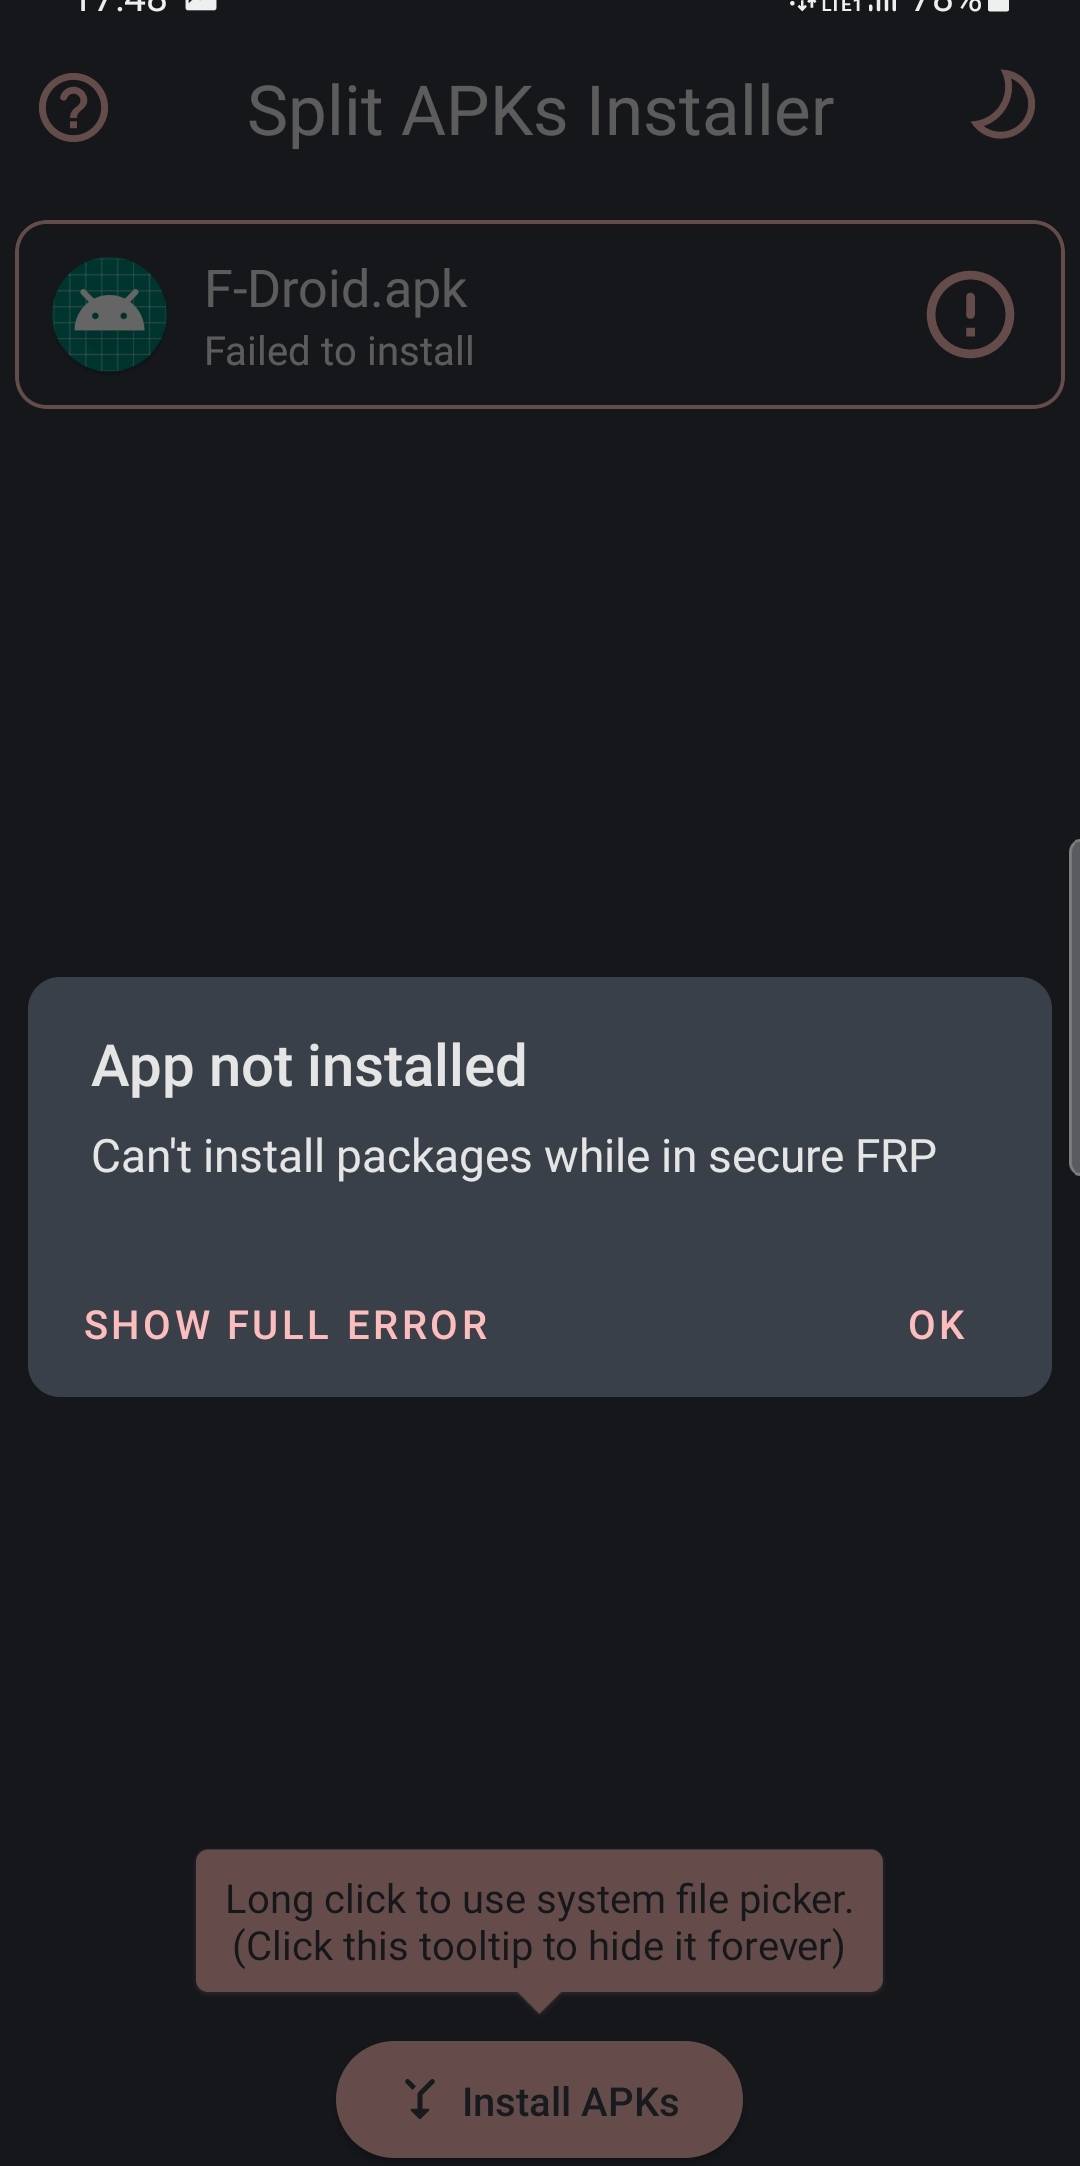Tap the App not installed heading
The height and width of the screenshot is (2166, 1080).
pos(309,1066)
